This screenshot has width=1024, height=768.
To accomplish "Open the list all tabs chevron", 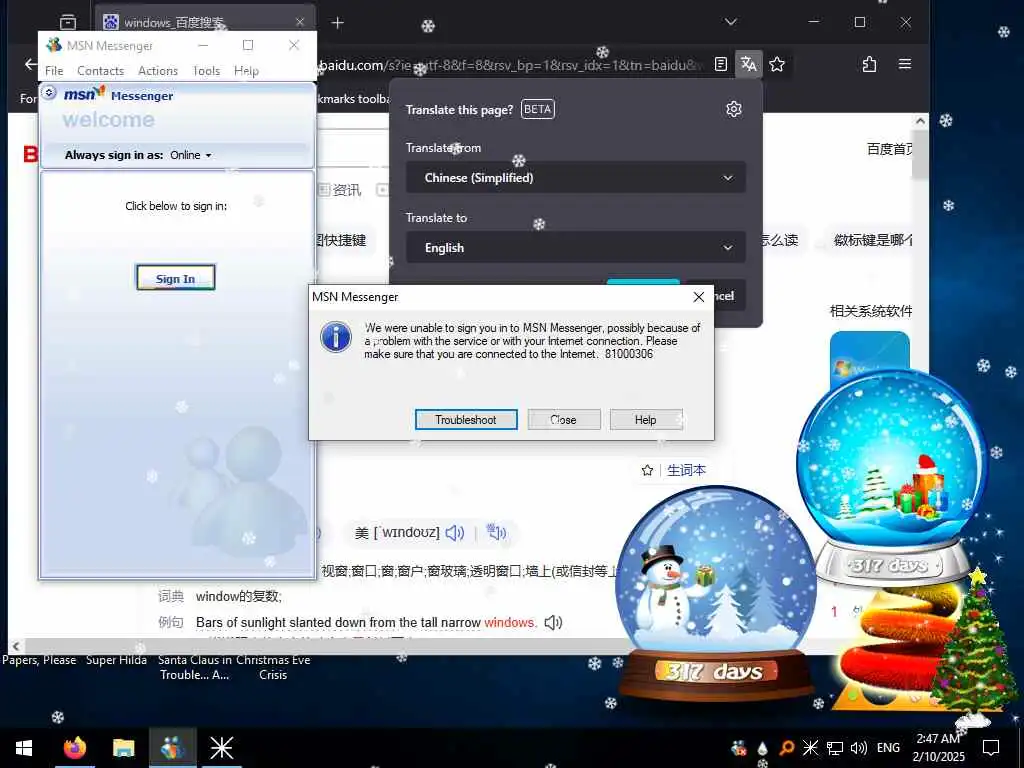I will point(731,22).
